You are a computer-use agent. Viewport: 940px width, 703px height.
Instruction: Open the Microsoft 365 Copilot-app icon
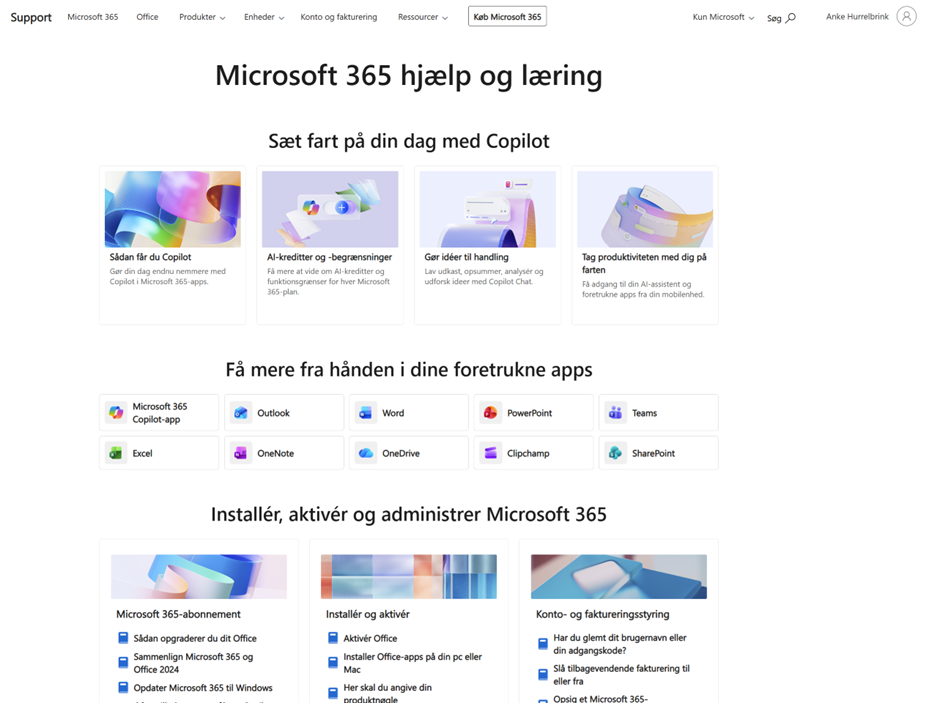coord(116,412)
